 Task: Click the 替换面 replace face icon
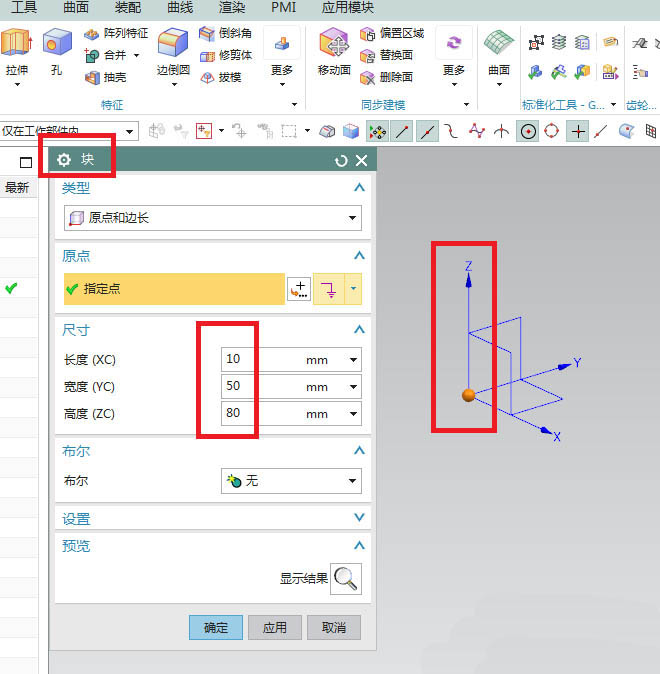[368, 56]
